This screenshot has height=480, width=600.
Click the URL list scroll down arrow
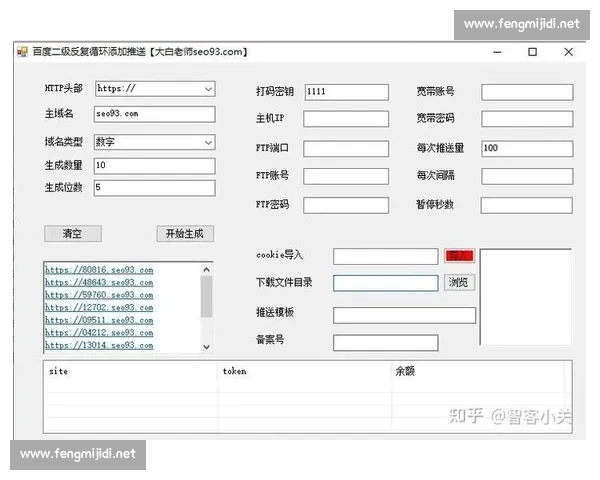pos(207,347)
